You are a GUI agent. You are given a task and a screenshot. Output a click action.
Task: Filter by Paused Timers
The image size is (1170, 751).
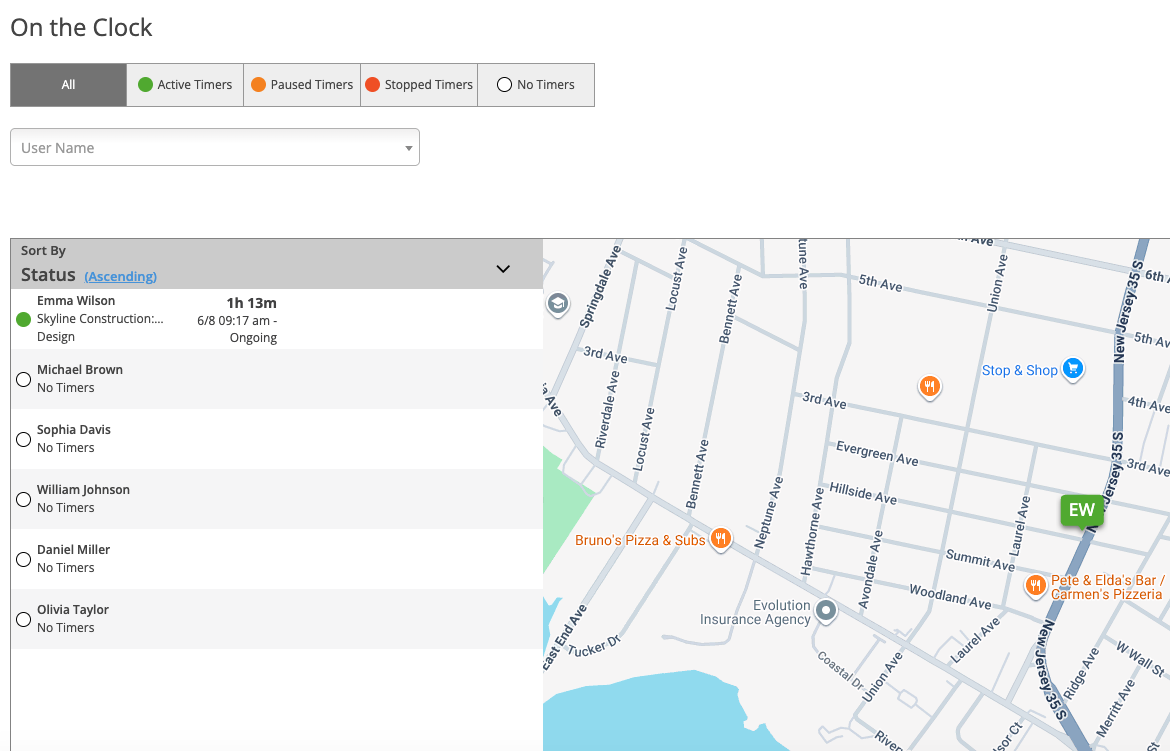pyautogui.click(x=302, y=85)
